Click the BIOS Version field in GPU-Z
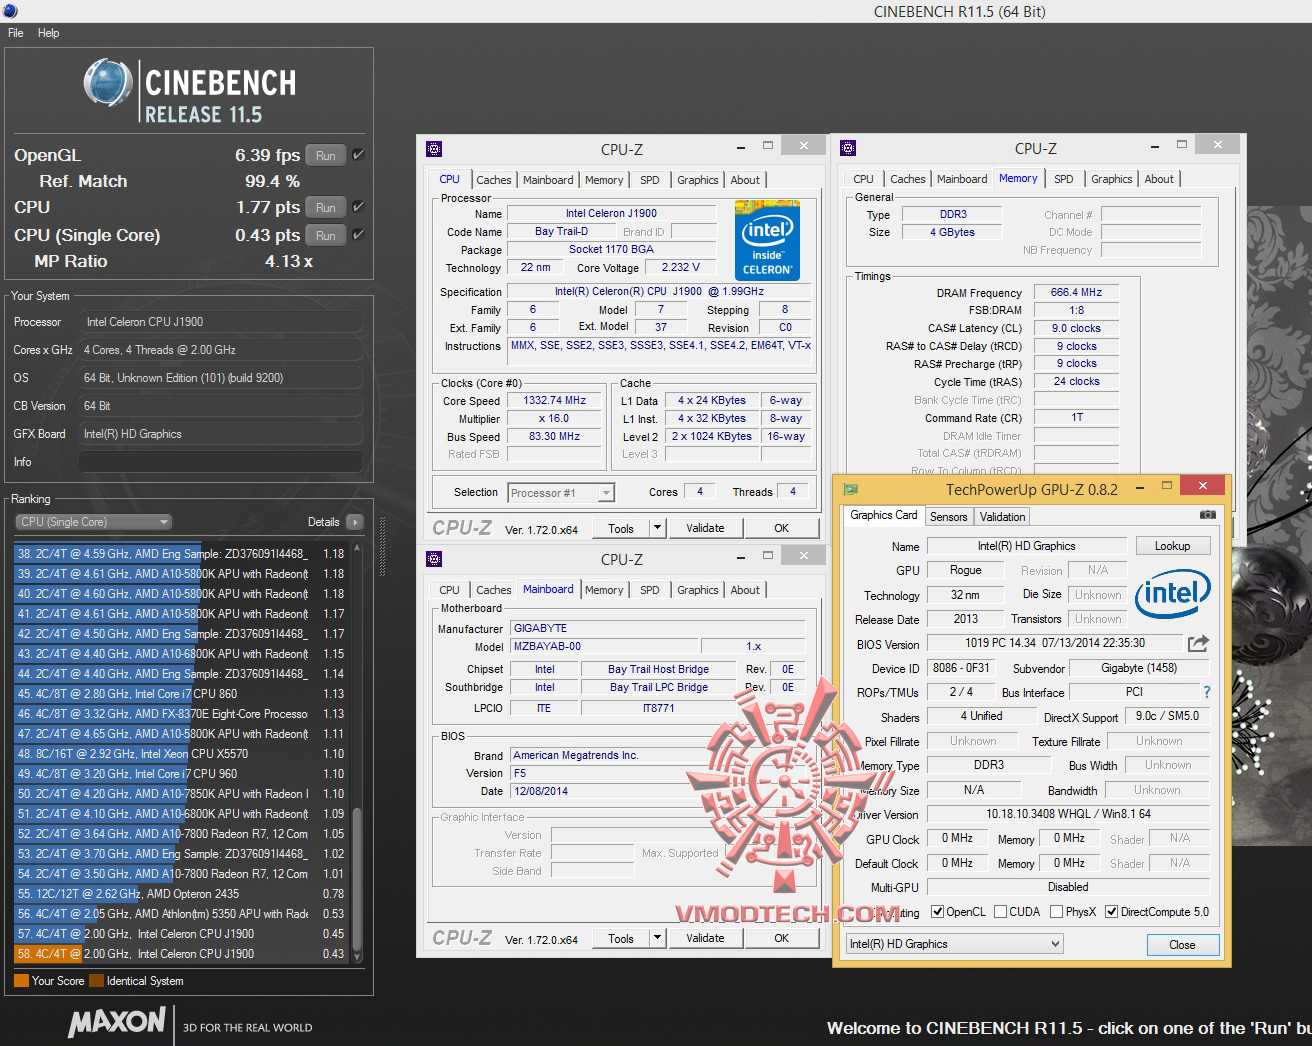The height and width of the screenshot is (1046, 1312). point(1054,643)
